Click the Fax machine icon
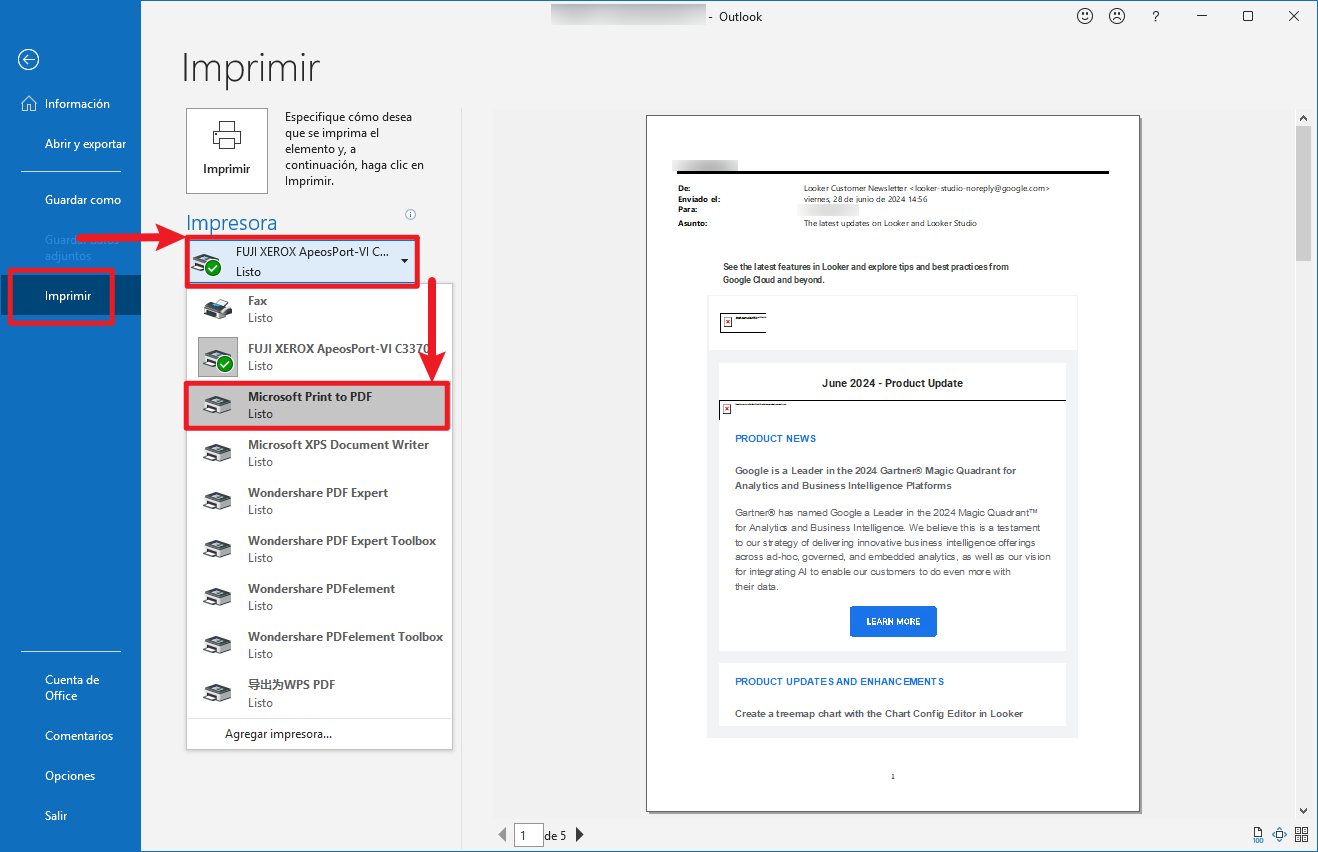The width and height of the screenshot is (1318, 852). (217, 309)
